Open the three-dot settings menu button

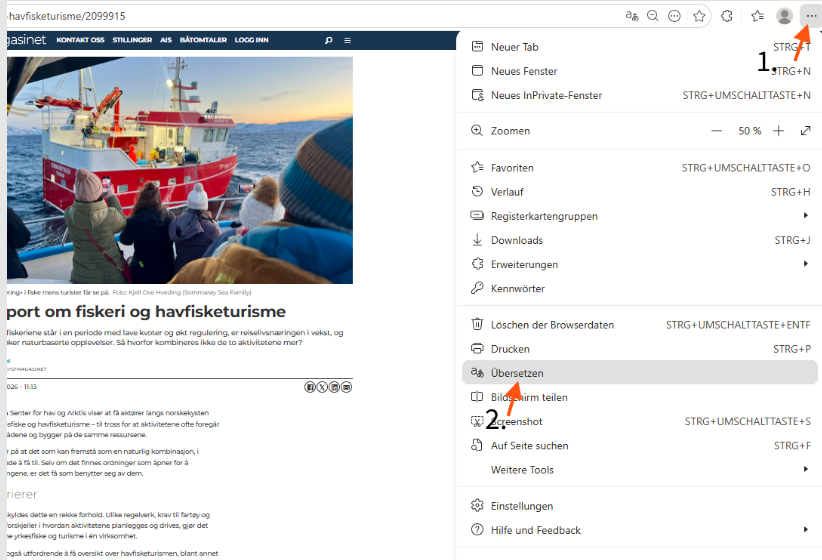click(x=811, y=16)
